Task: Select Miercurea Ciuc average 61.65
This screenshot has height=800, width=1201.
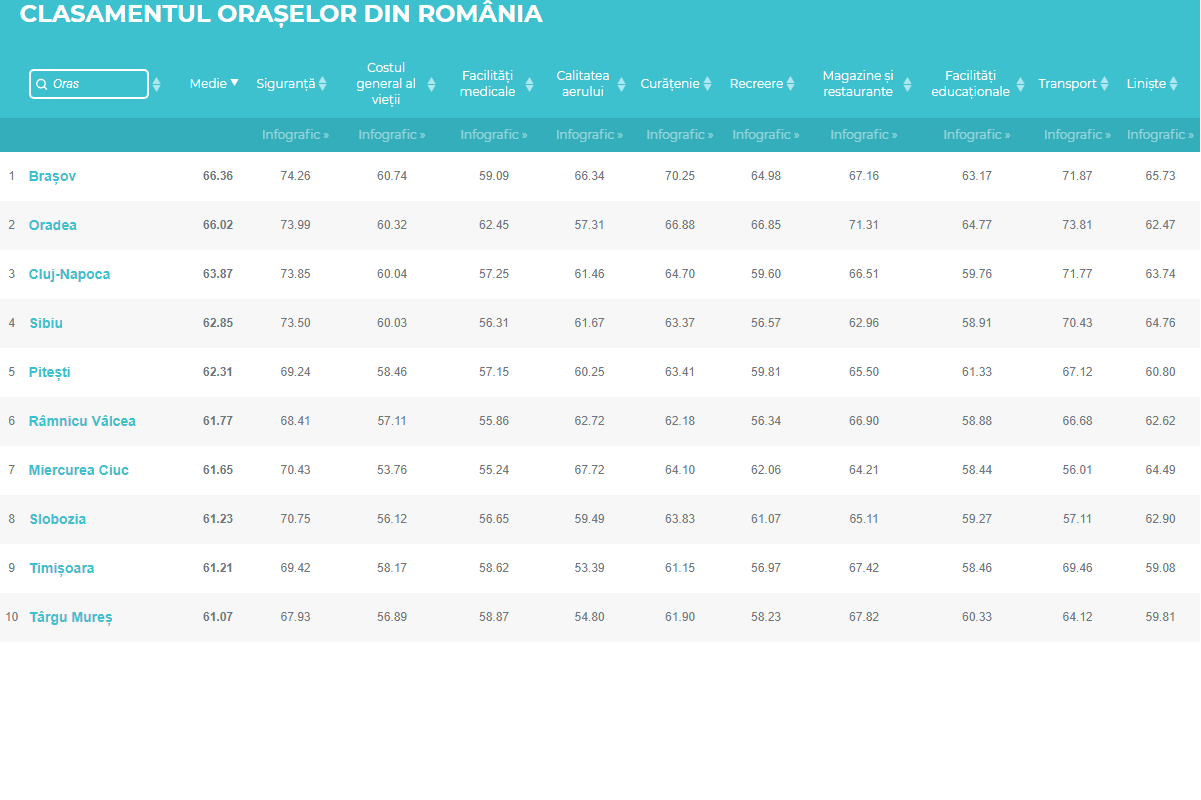Action: point(218,470)
